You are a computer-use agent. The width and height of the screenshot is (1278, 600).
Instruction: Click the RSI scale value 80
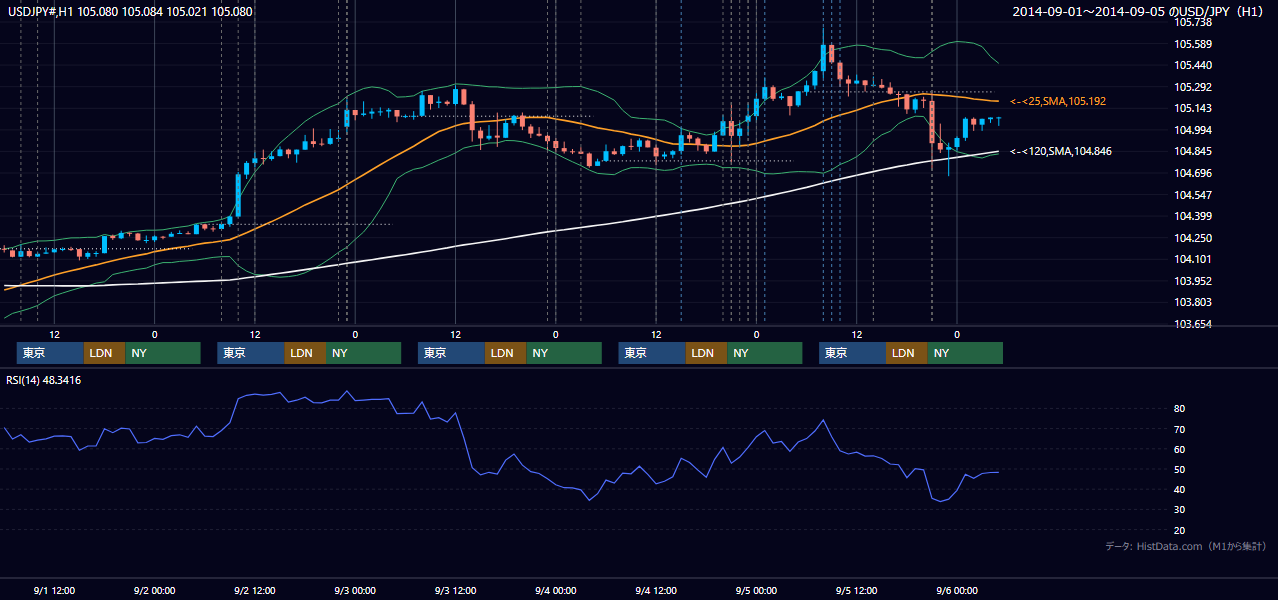pos(1180,409)
